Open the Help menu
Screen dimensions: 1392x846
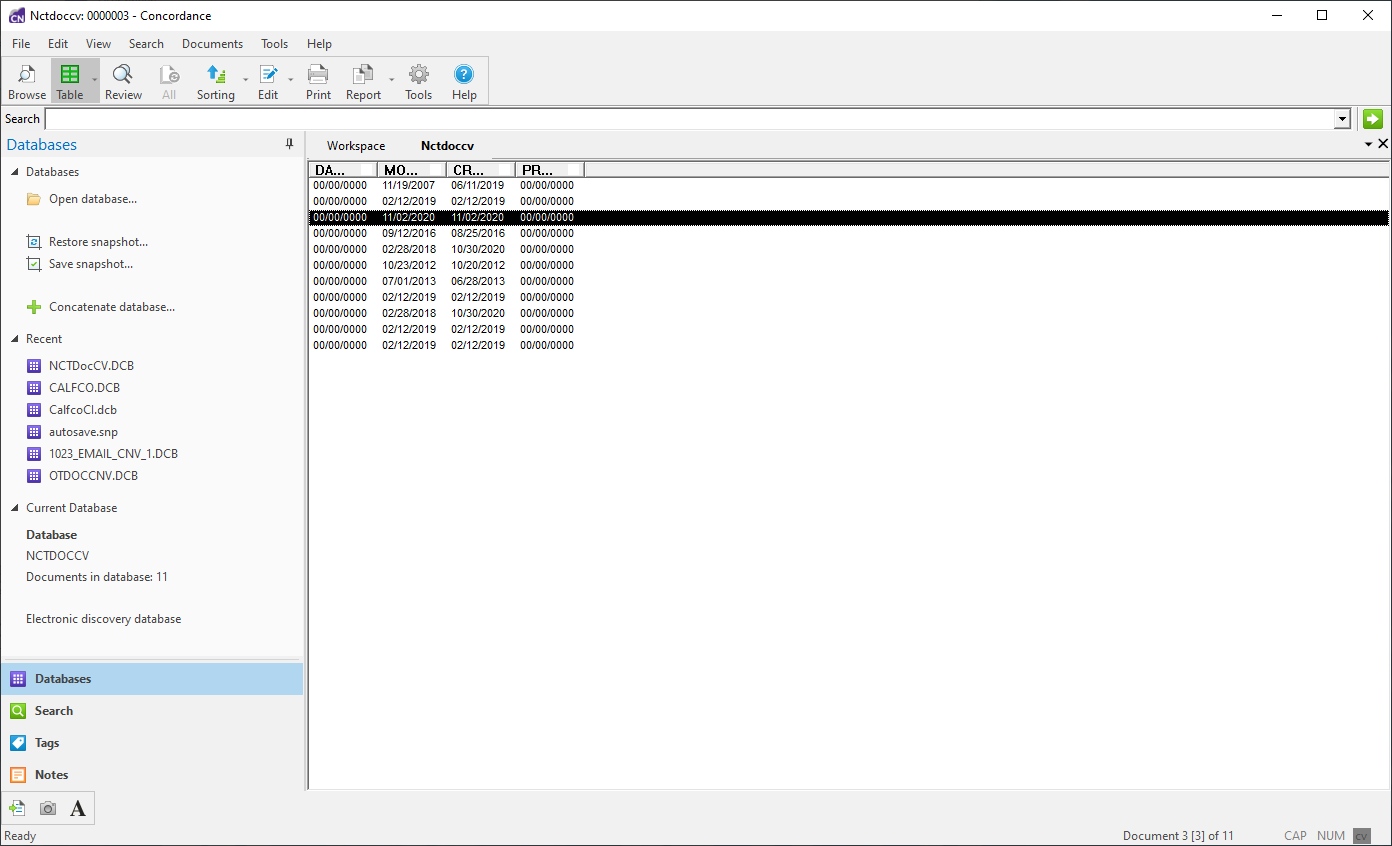[319, 44]
